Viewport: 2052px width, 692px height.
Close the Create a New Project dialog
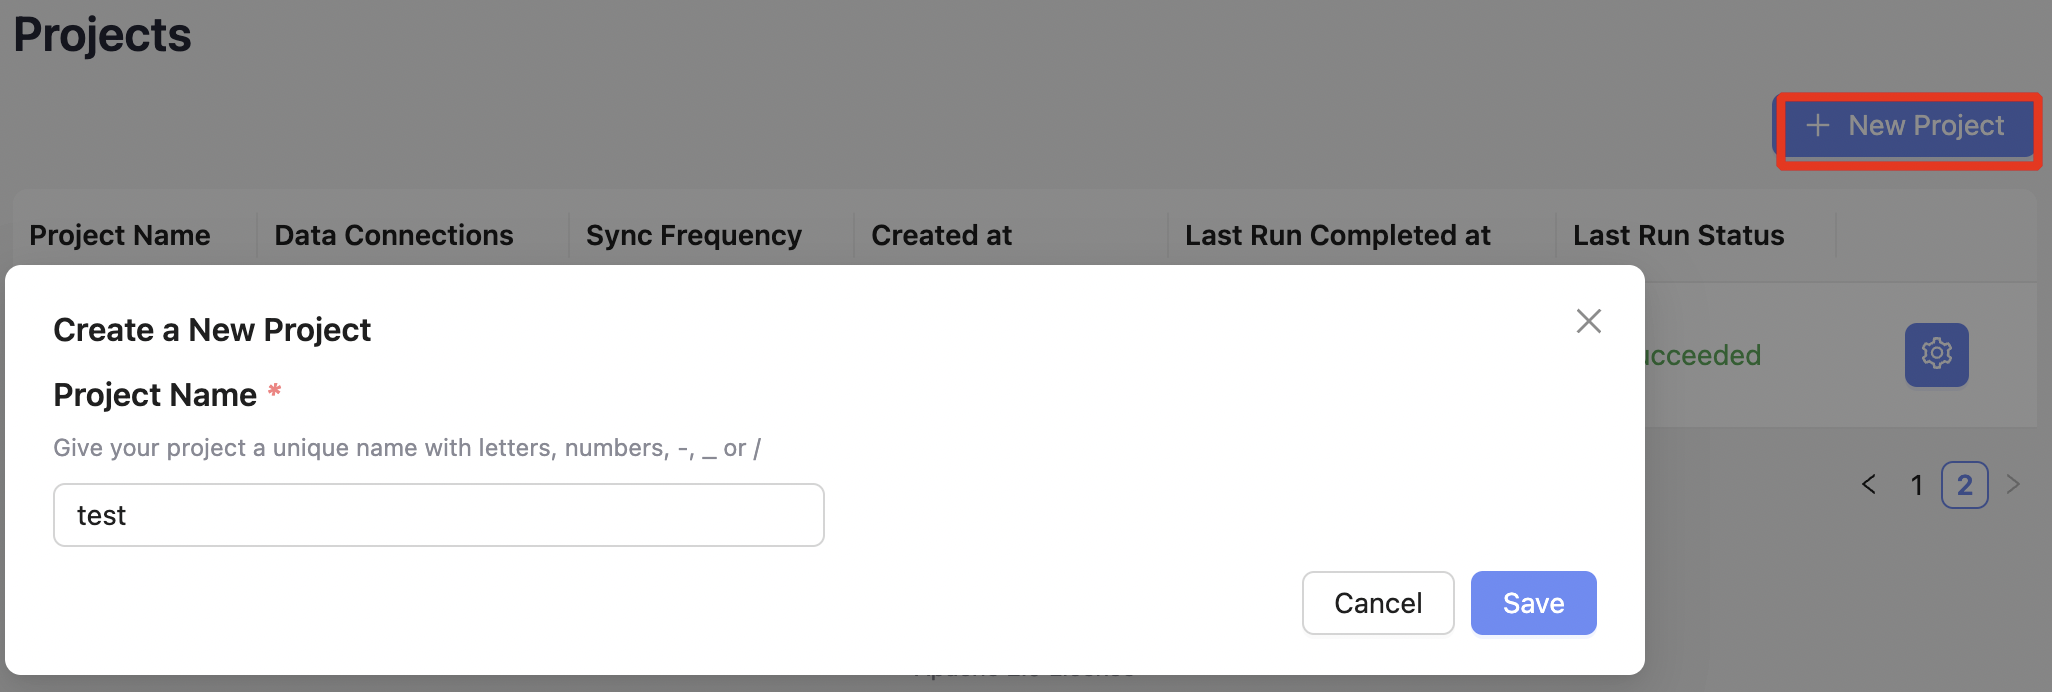pos(1588,321)
